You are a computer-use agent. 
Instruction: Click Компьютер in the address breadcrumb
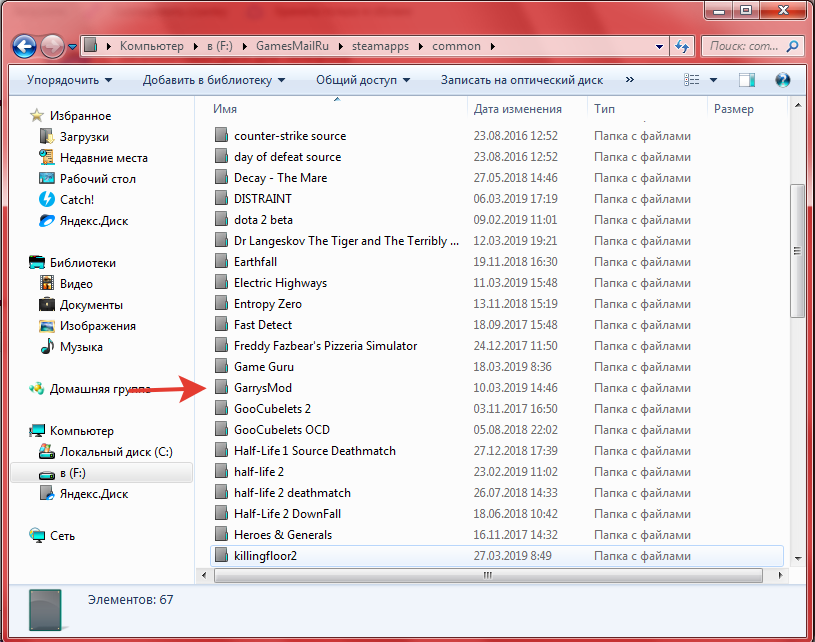coord(152,46)
